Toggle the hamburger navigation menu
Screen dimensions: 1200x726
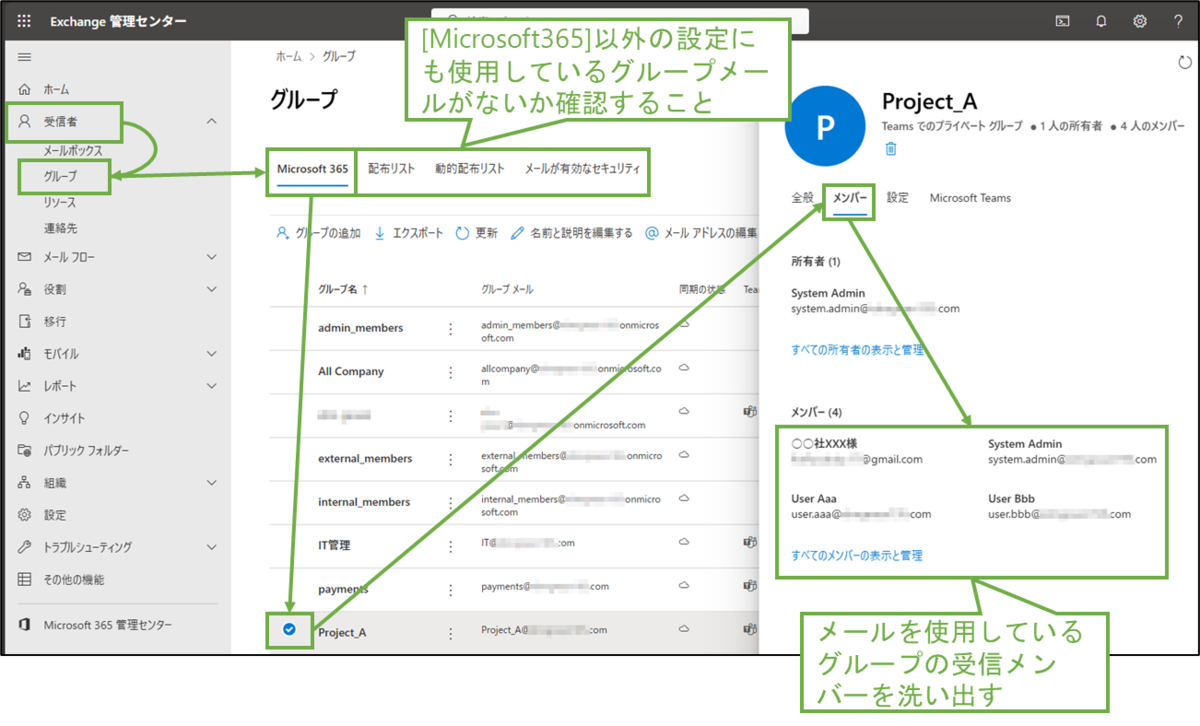24,57
